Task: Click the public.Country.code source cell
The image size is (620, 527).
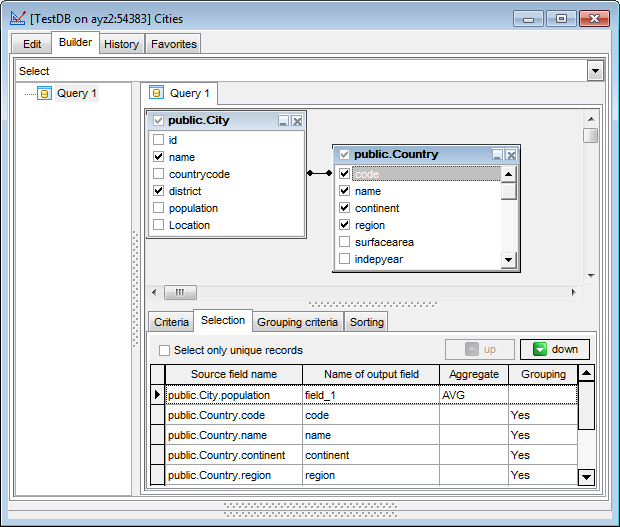Action: [234, 415]
